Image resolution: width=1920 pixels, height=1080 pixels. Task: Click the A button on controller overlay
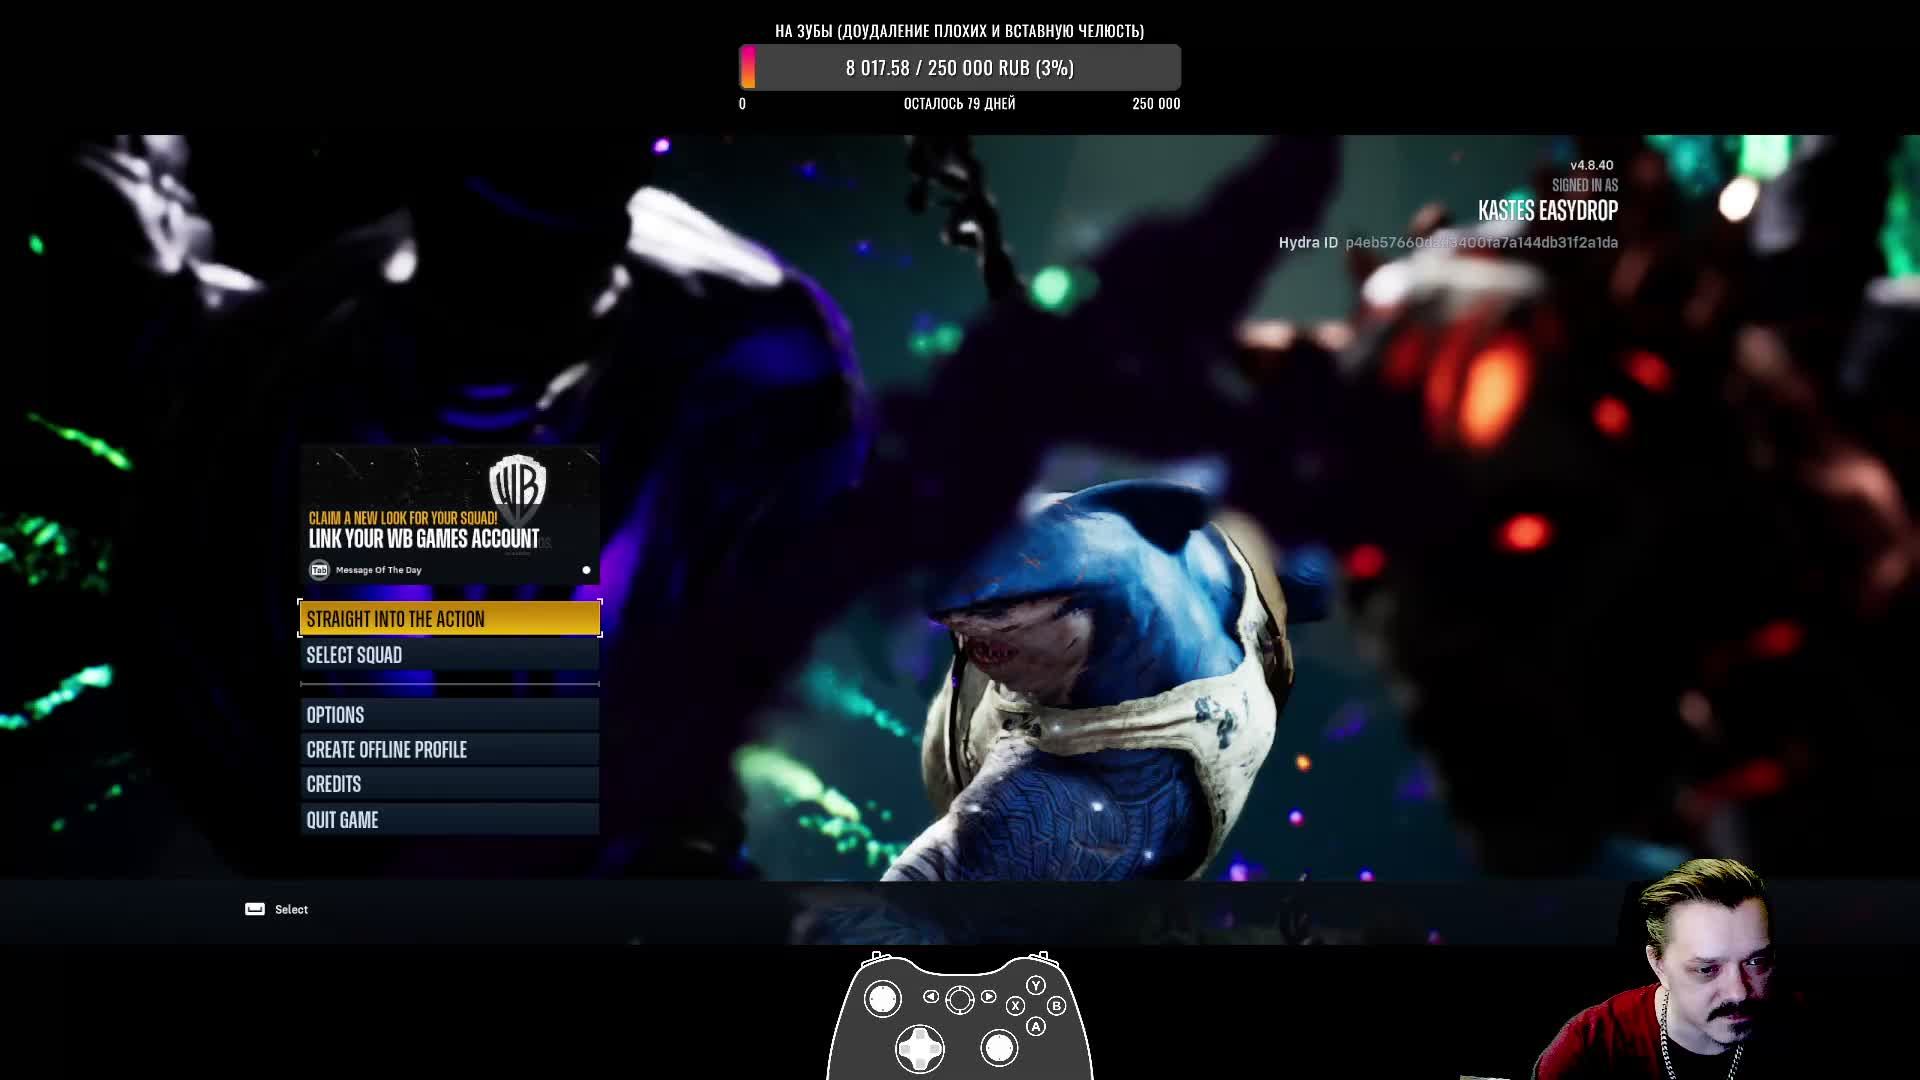[x=1036, y=1026]
